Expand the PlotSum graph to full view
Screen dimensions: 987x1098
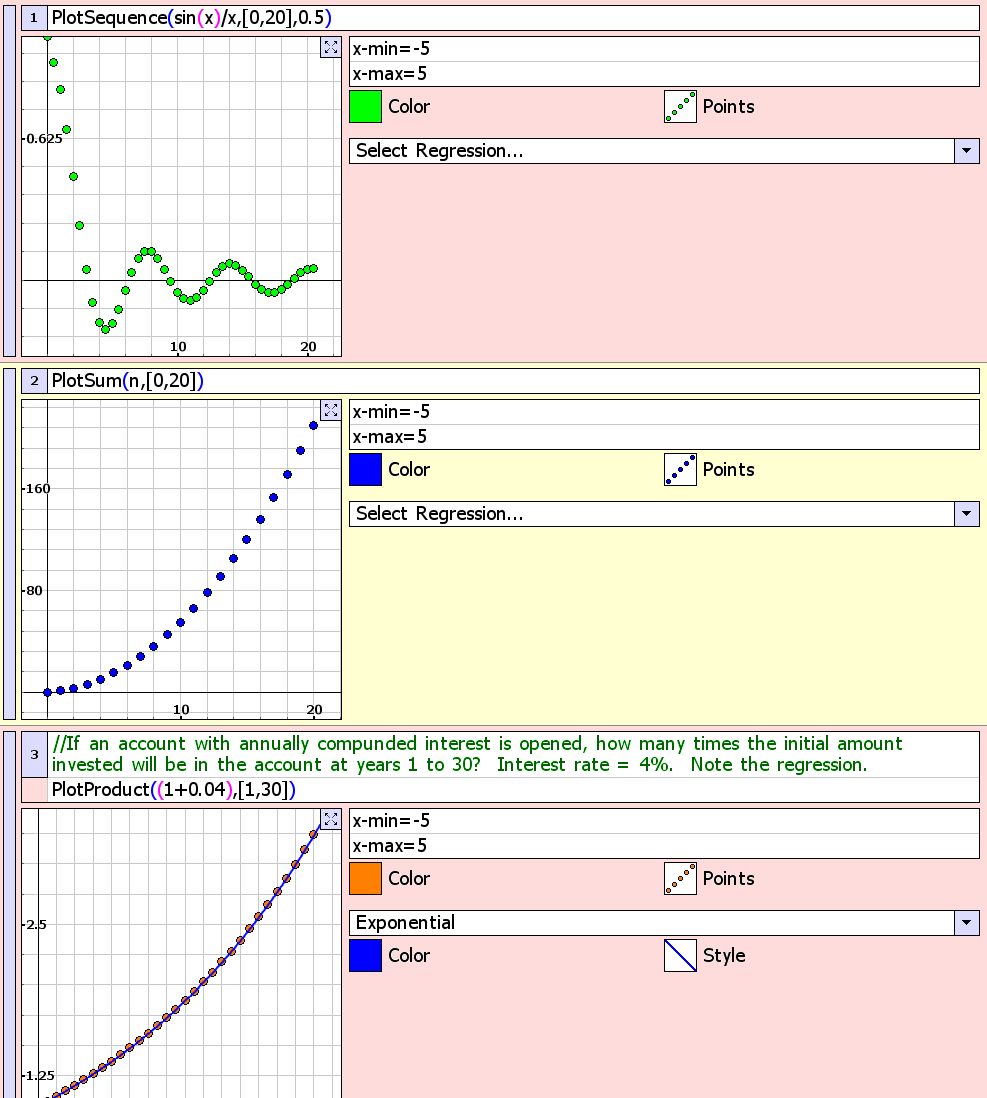pyautogui.click(x=331, y=410)
